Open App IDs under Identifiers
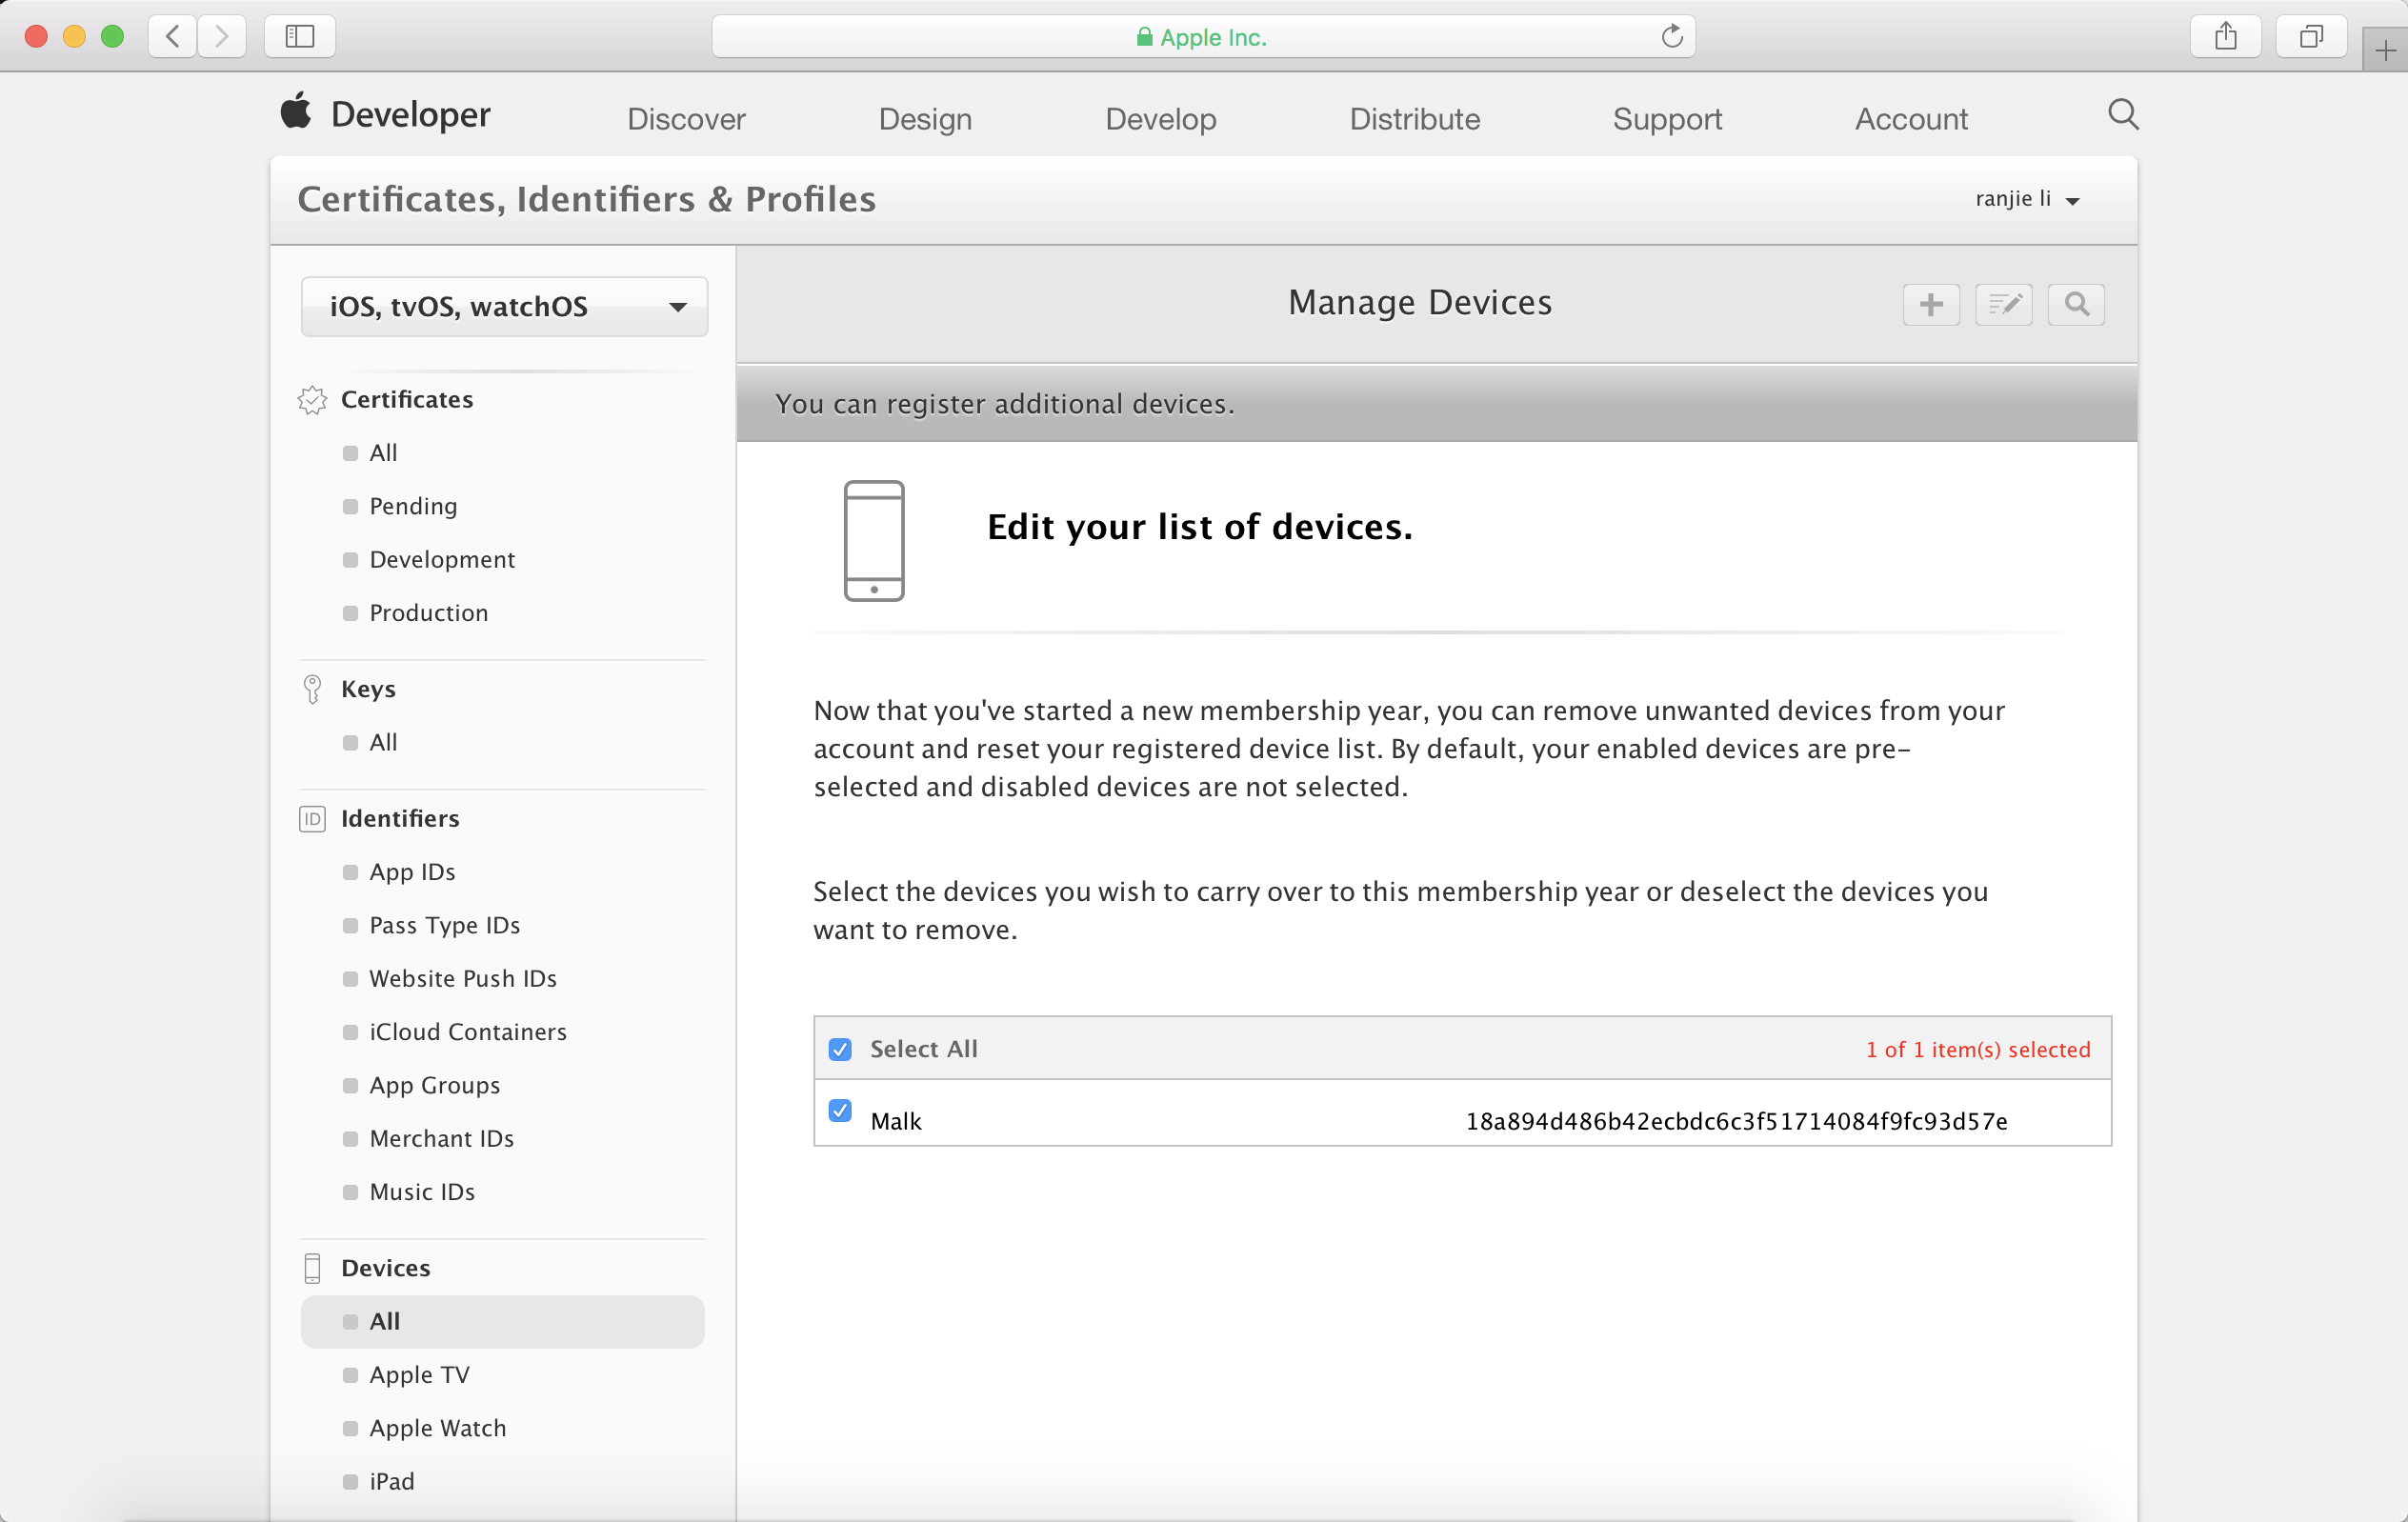Screen dimensions: 2408x1522 click(412, 872)
